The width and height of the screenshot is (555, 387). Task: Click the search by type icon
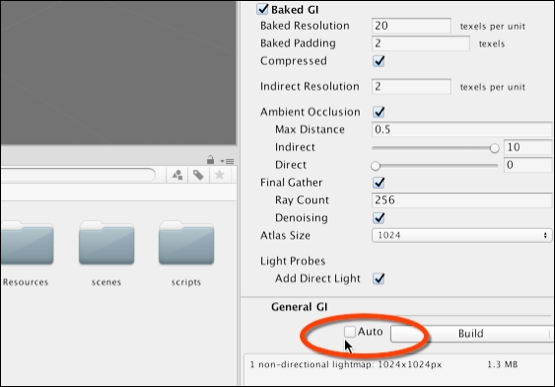click(x=177, y=175)
